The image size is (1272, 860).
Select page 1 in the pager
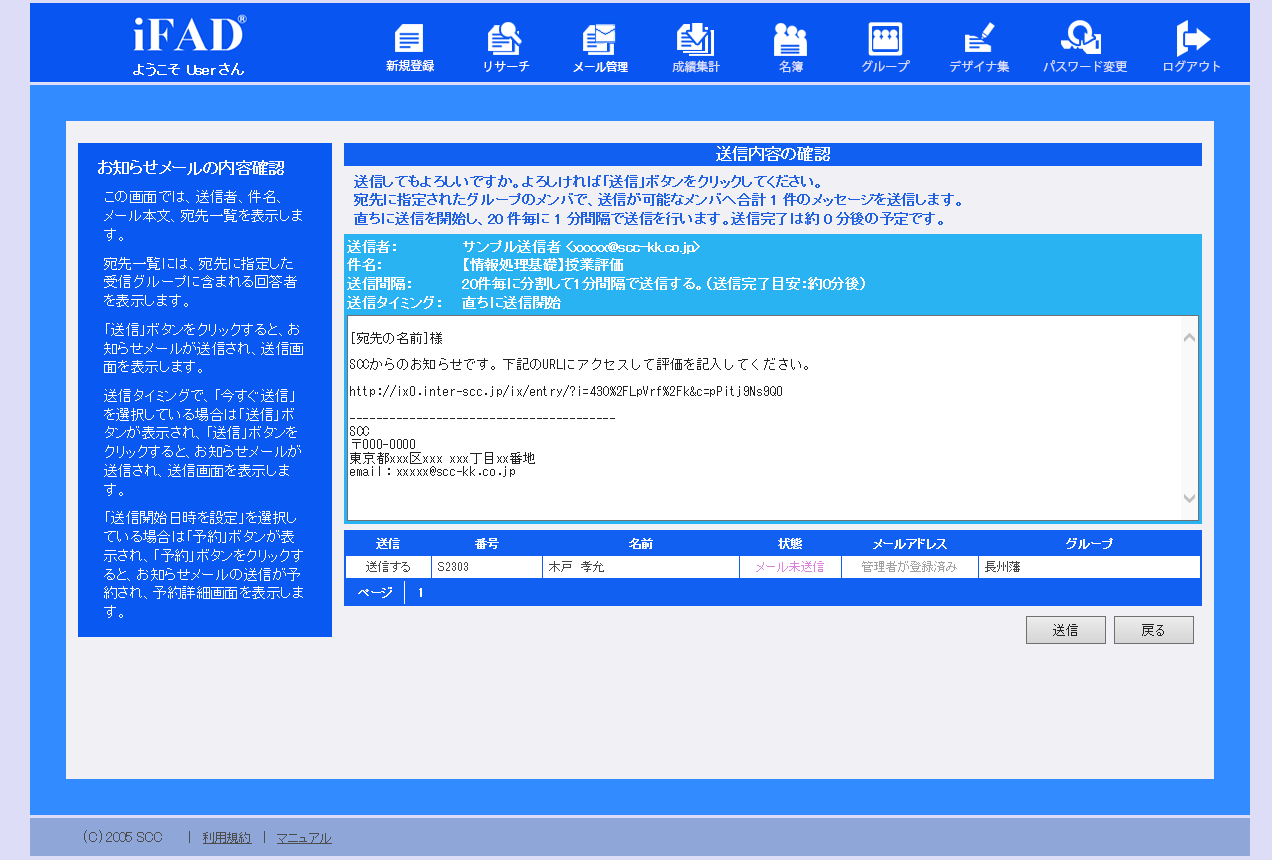(x=421, y=593)
